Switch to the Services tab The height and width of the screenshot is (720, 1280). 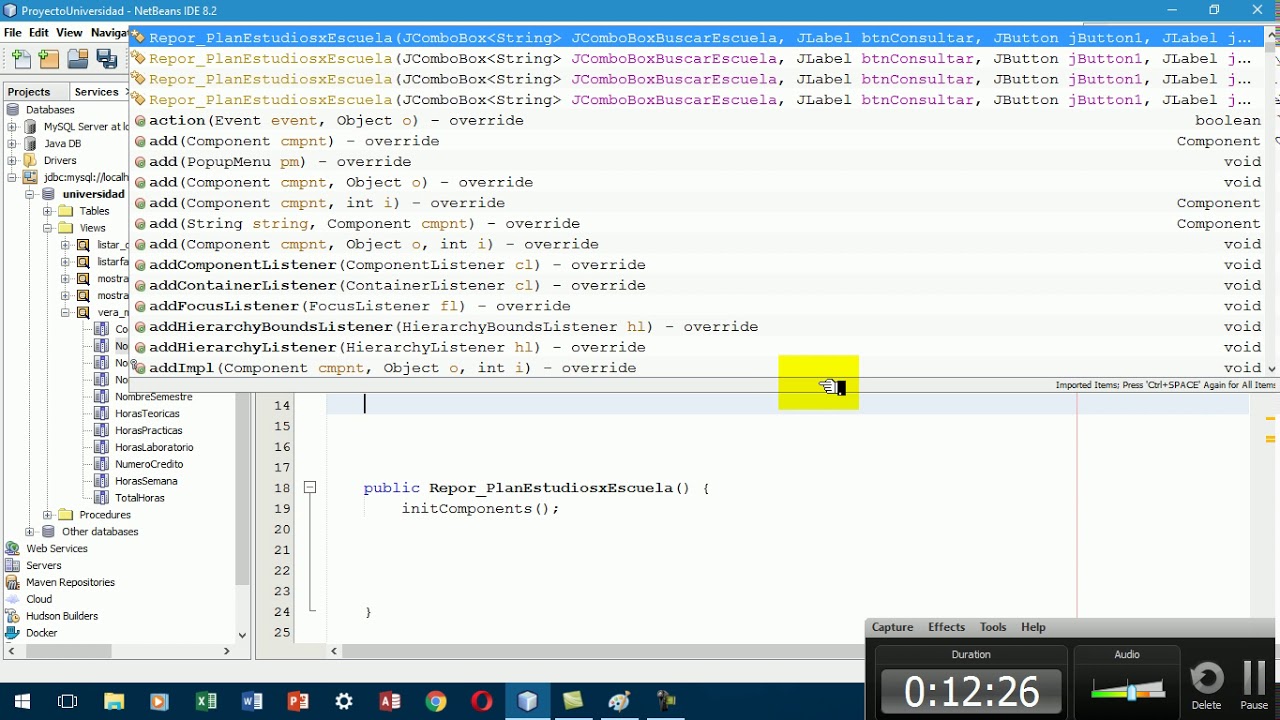(x=97, y=91)
